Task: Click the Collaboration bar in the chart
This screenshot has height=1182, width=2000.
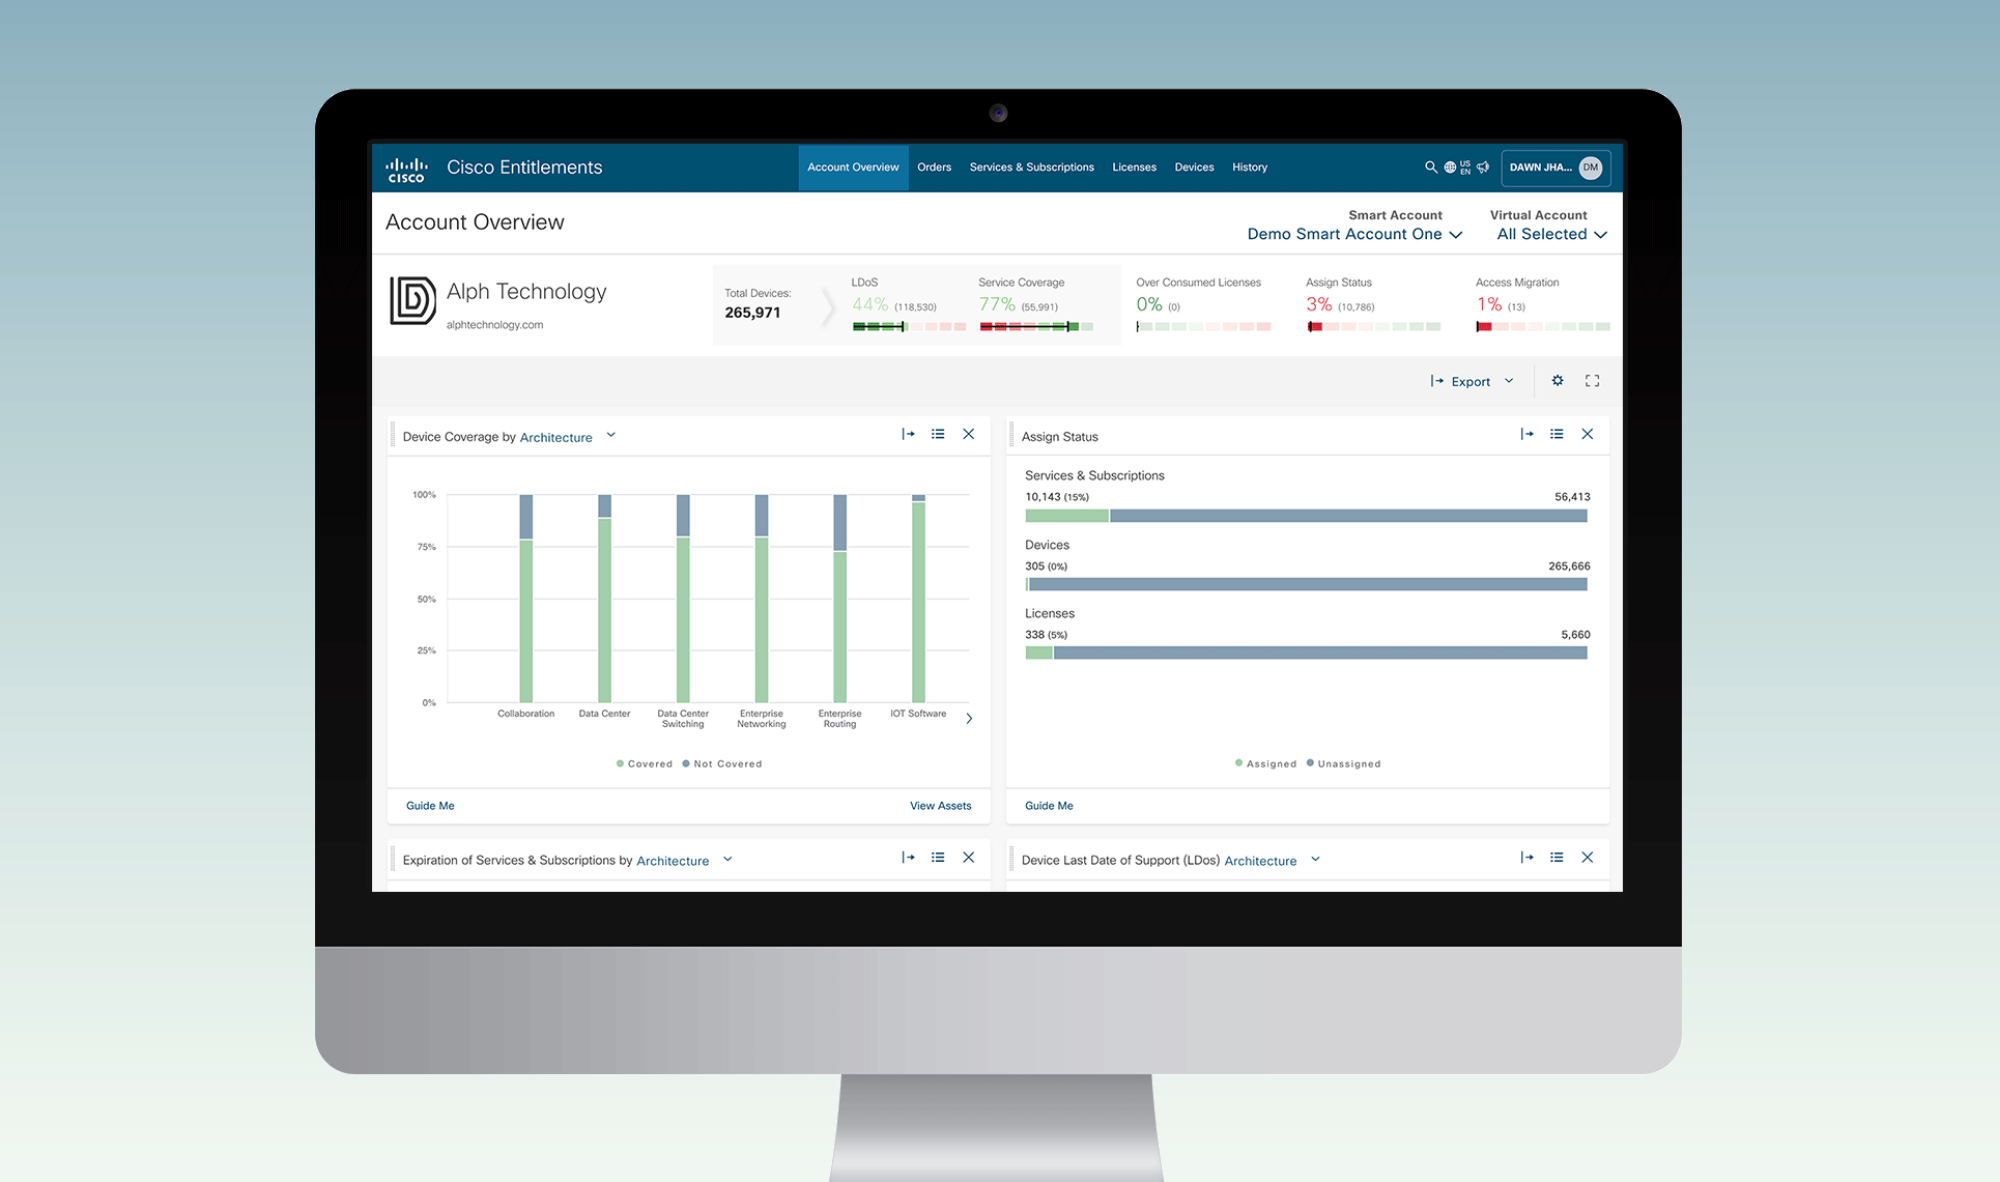Action: click(526, 598)
